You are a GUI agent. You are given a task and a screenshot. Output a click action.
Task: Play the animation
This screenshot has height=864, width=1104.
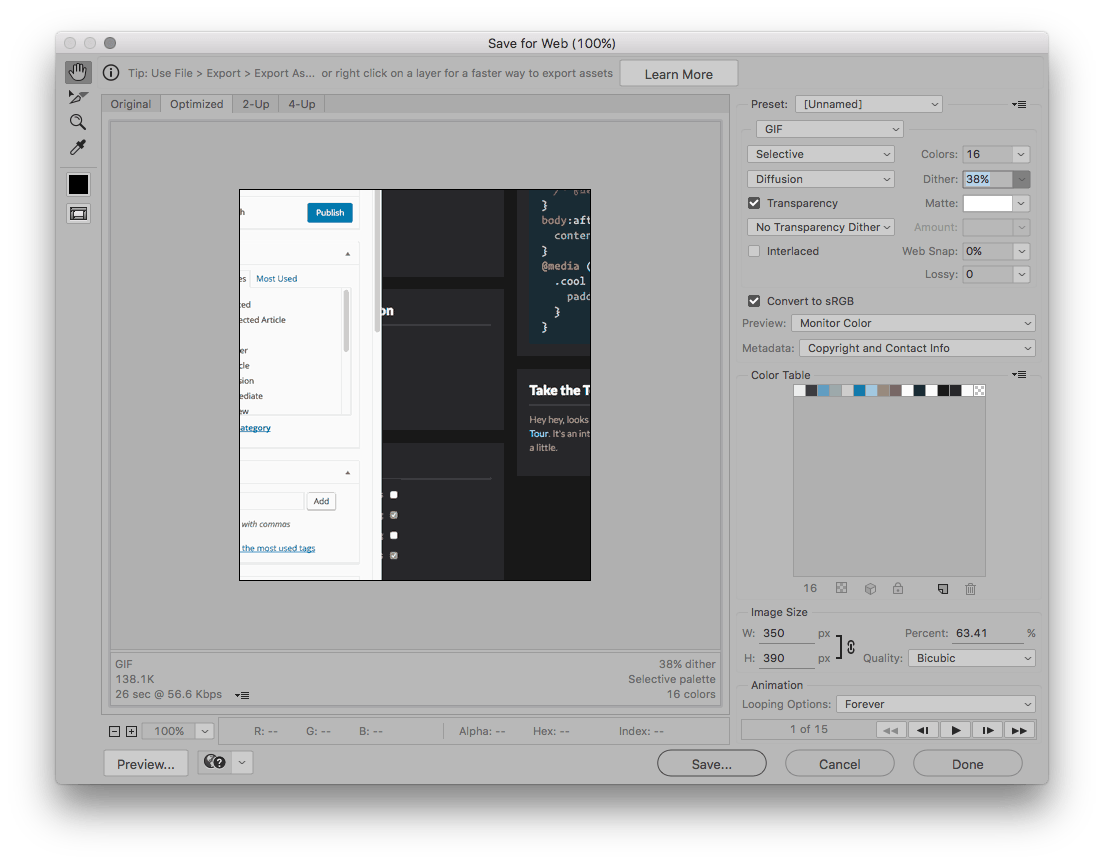955,730
